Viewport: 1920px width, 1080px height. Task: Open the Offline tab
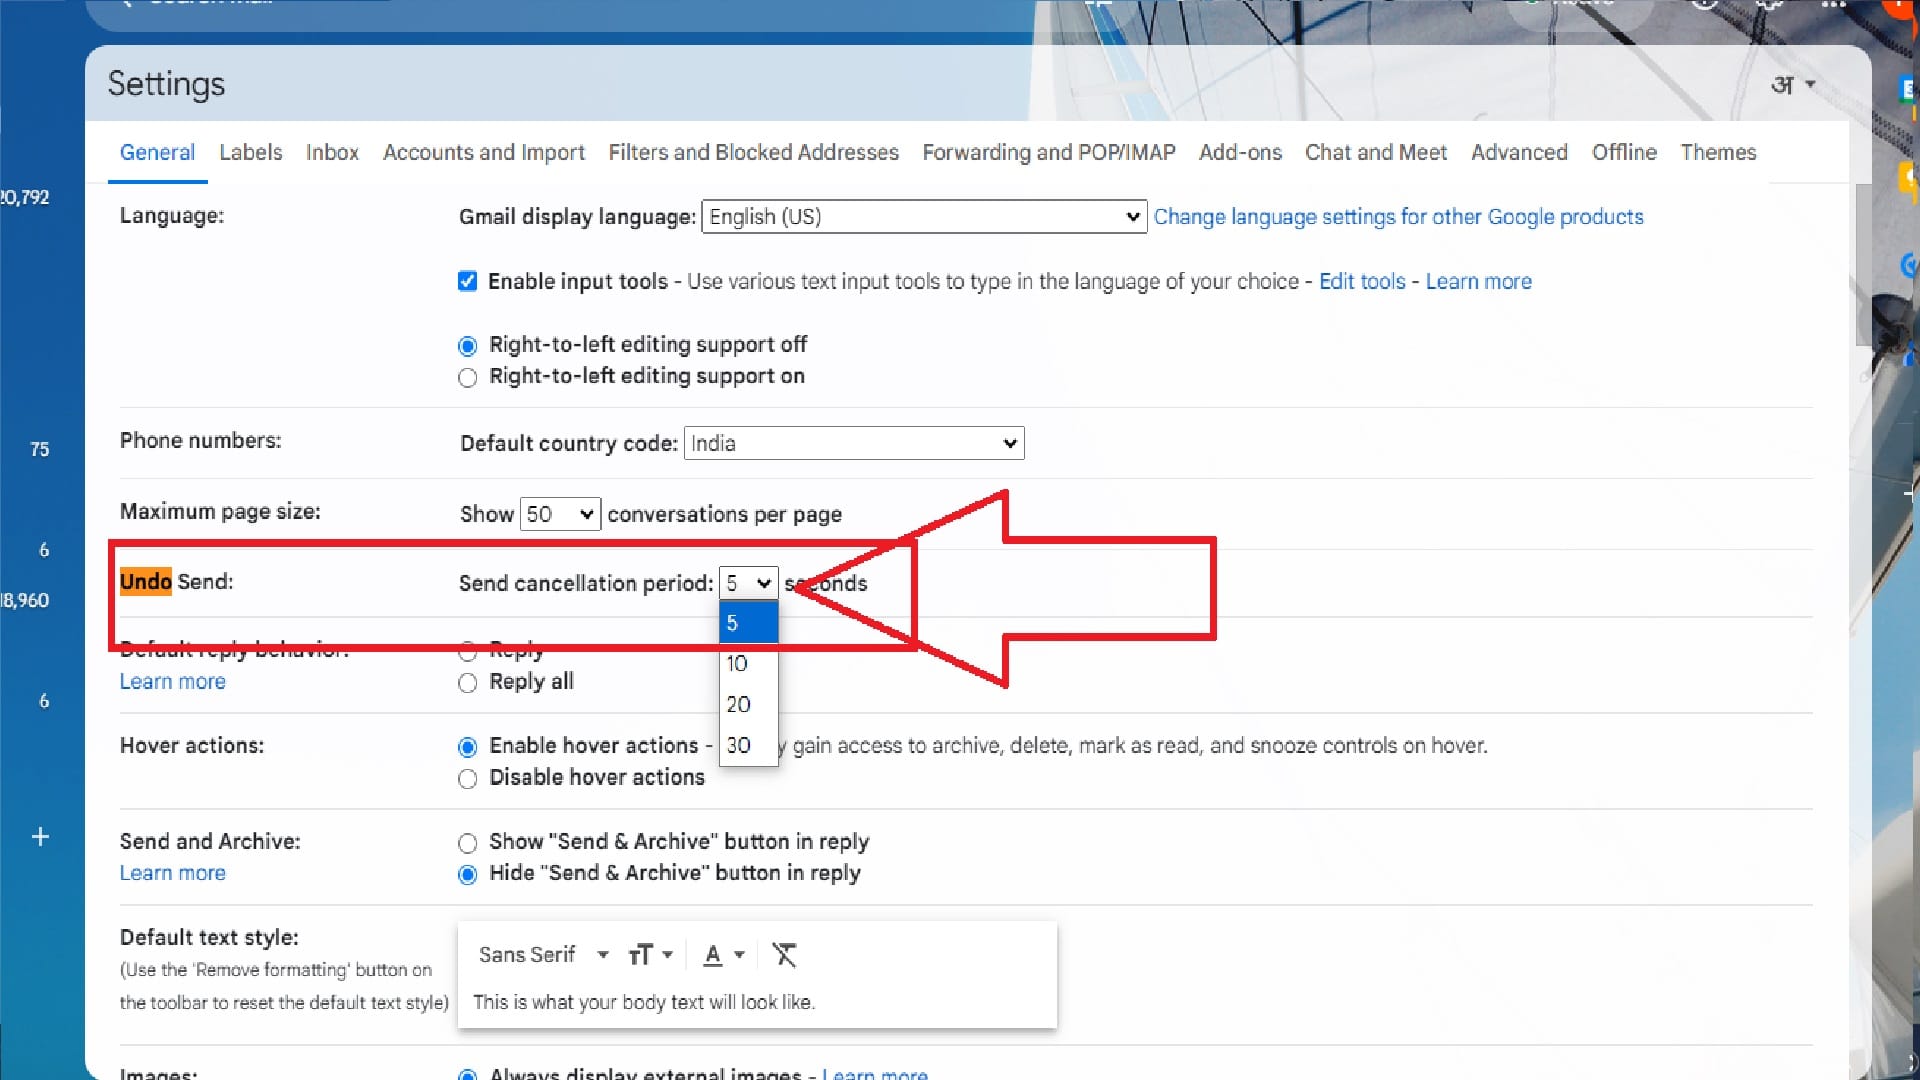[x=1624, y=152]
